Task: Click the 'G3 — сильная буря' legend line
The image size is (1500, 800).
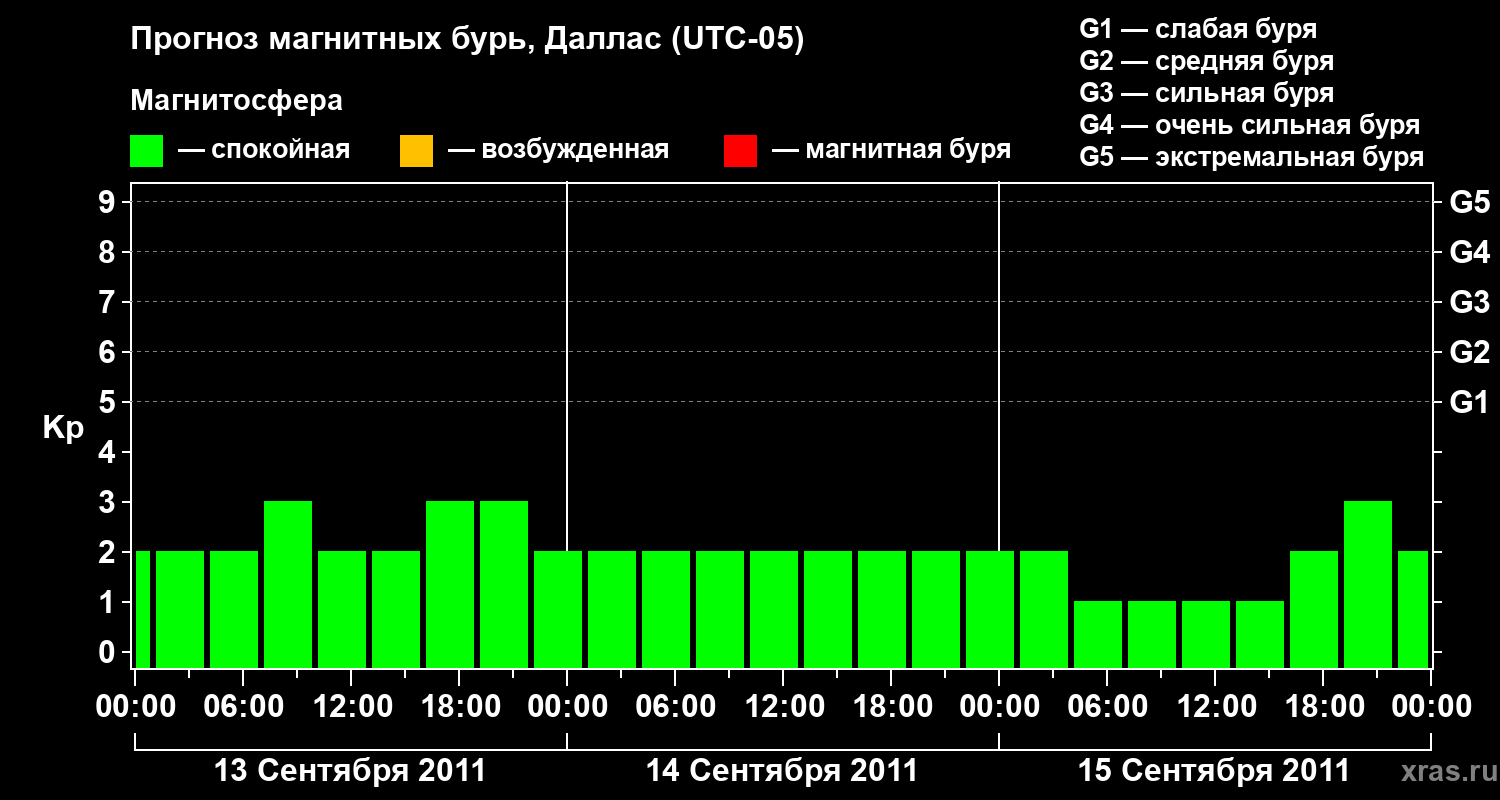Action: tap(1207, 92)
